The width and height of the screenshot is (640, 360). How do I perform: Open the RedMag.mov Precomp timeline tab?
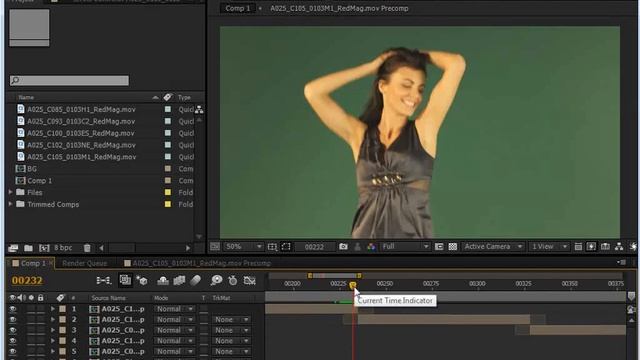[198, 263]
